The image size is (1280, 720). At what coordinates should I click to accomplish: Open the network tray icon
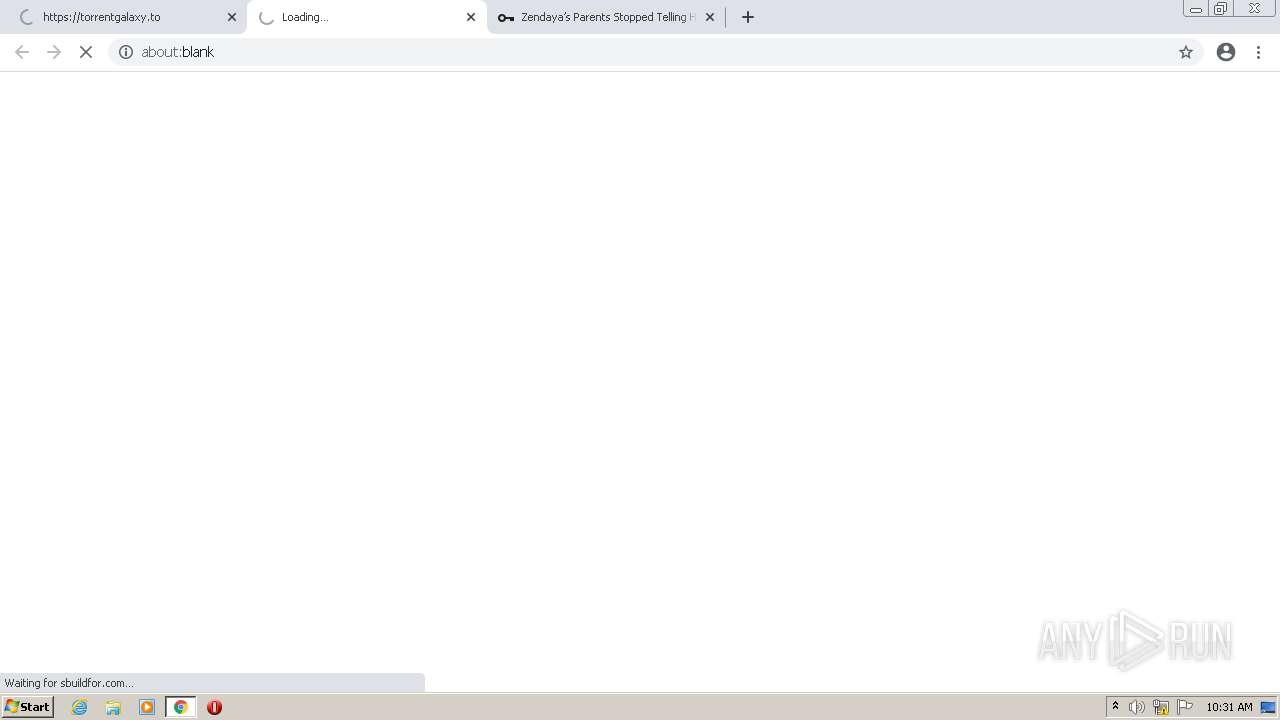click(x=1161, y=707)
